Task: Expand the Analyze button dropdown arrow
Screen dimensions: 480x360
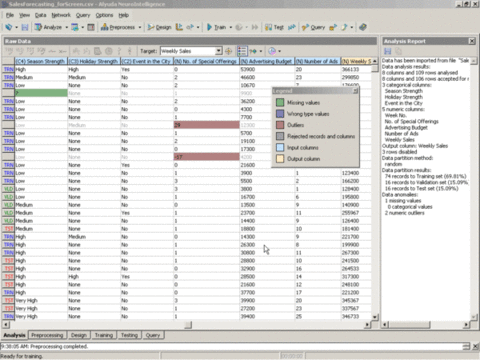Action: [x=66, y=27]
